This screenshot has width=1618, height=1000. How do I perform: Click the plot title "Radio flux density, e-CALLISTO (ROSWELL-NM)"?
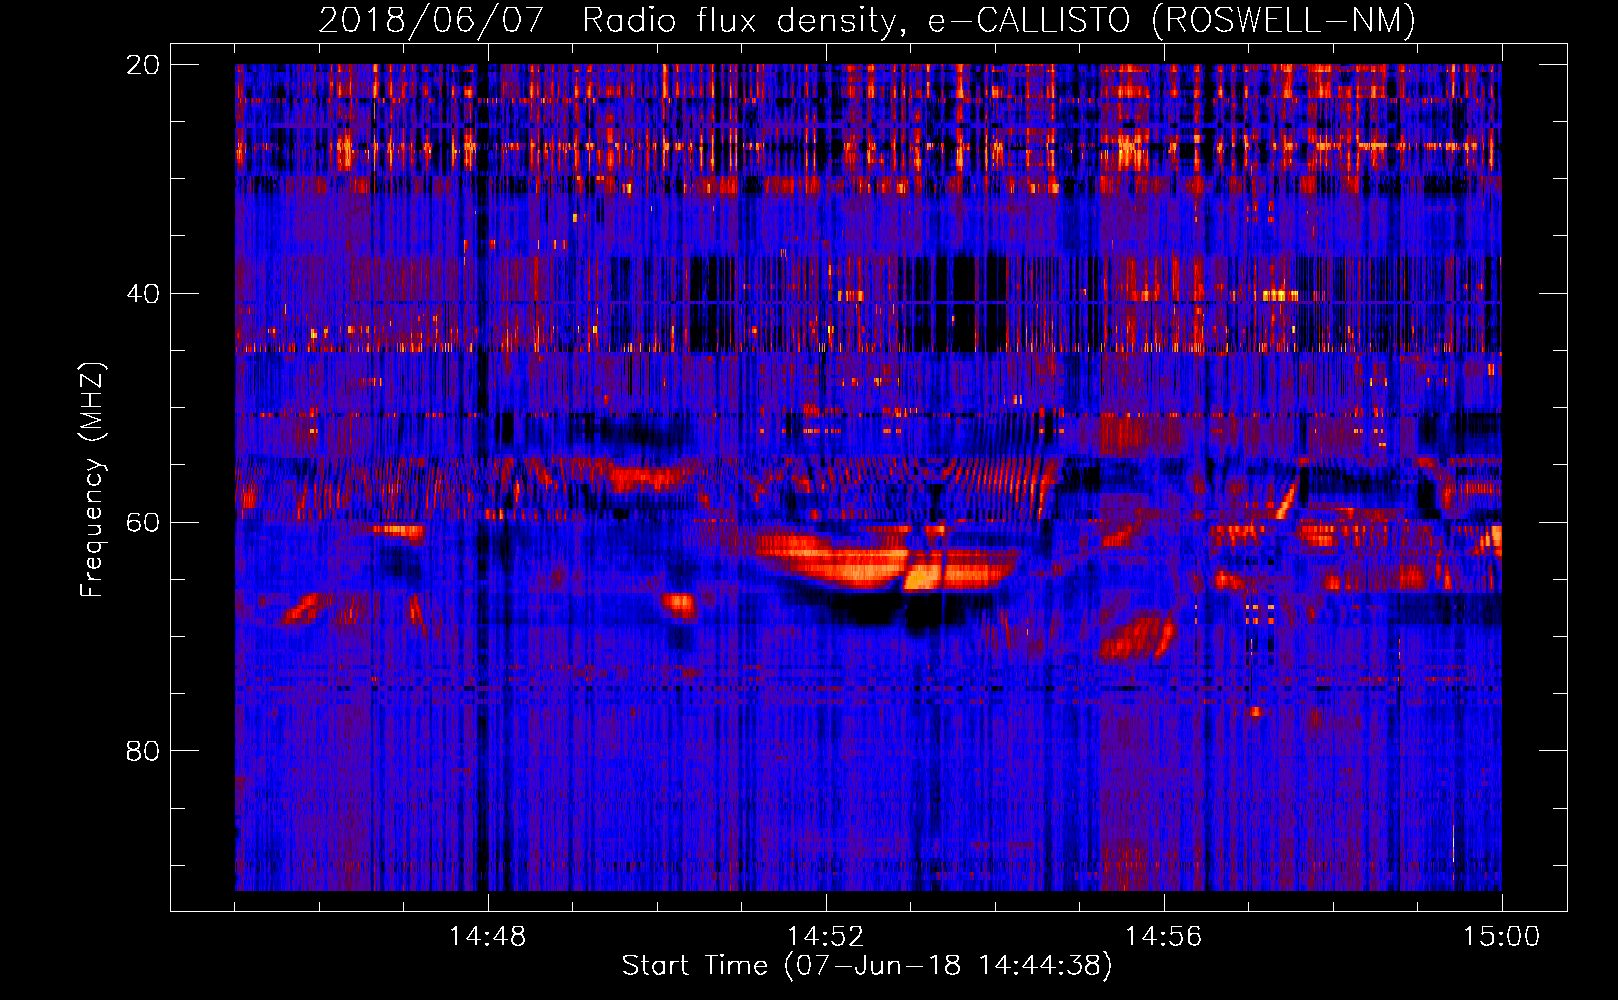(x=998, y=20)
